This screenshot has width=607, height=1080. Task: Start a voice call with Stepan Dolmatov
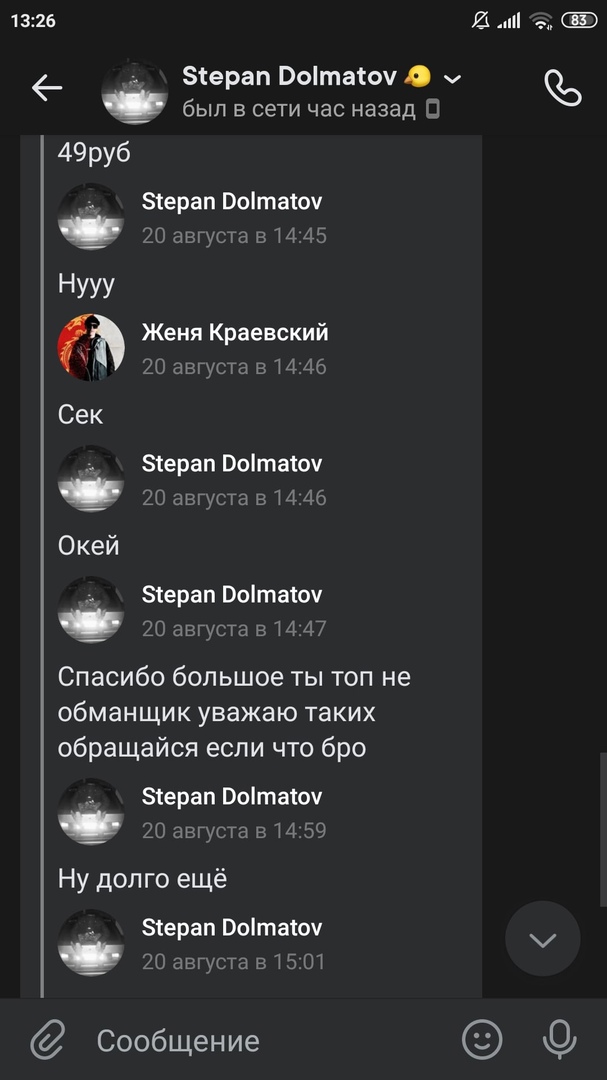563,87
